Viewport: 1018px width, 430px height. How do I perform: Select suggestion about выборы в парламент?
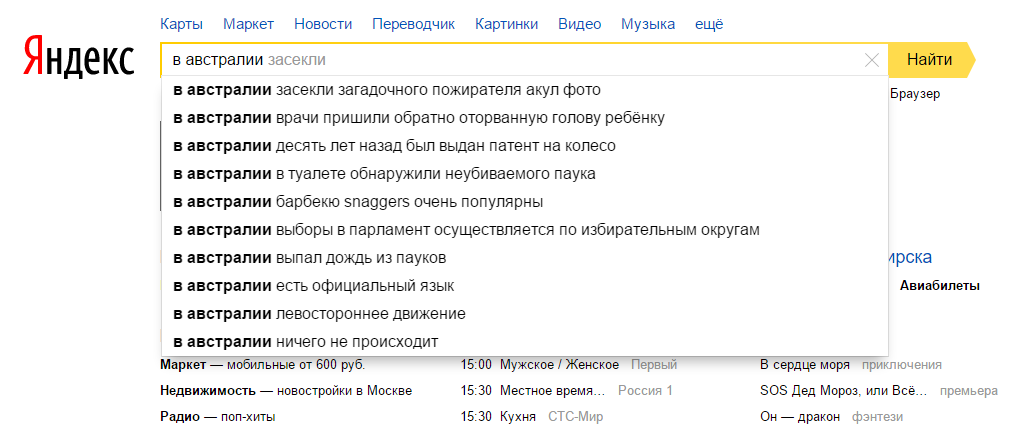coord(525,230)
